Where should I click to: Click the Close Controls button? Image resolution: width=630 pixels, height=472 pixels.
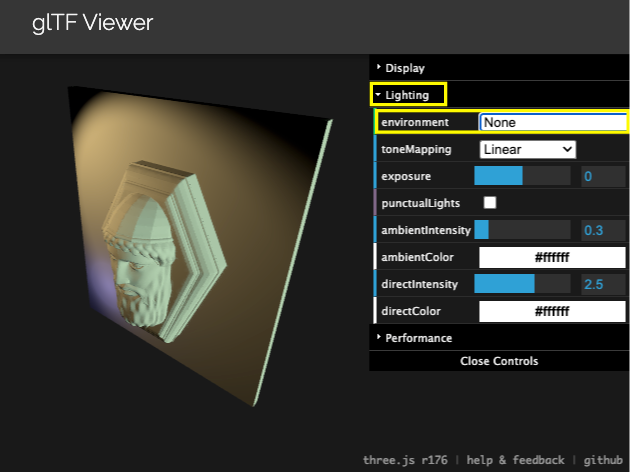tap(499, 361)
